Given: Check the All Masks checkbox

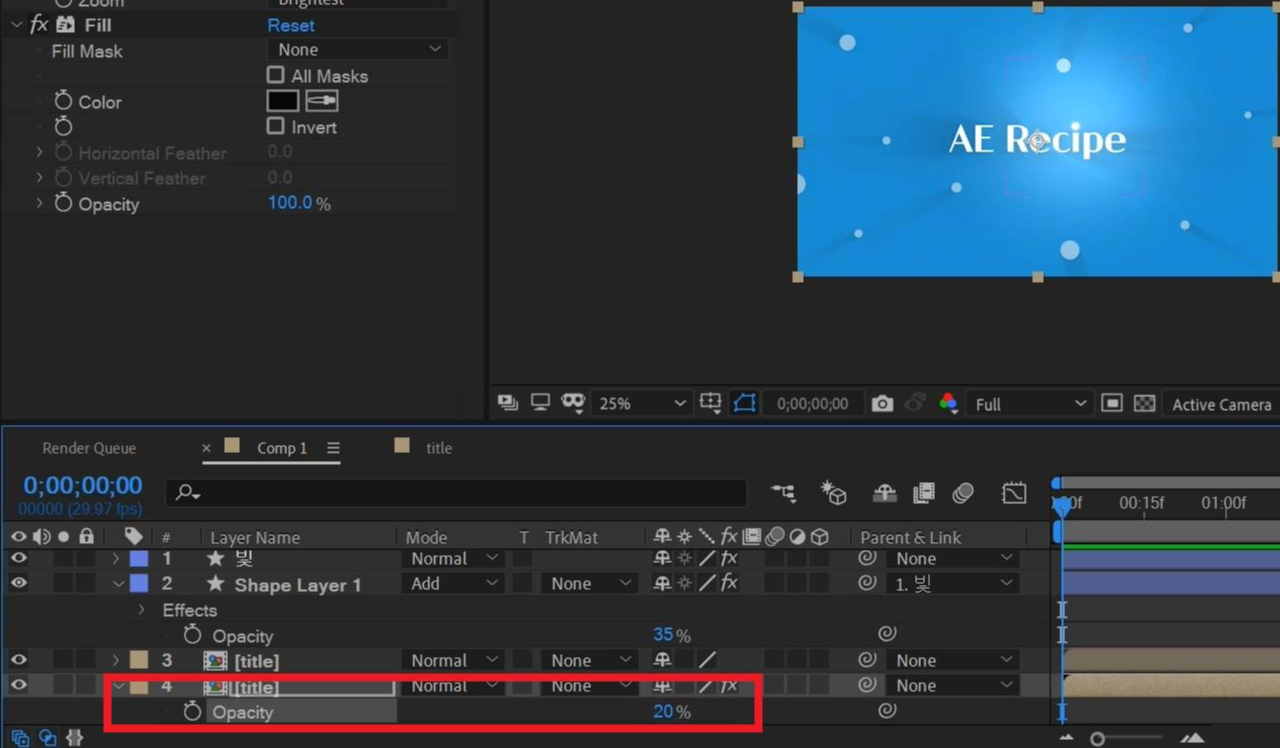Looking at the screenshot, I should pyautogui.click(x=275, y=75).
